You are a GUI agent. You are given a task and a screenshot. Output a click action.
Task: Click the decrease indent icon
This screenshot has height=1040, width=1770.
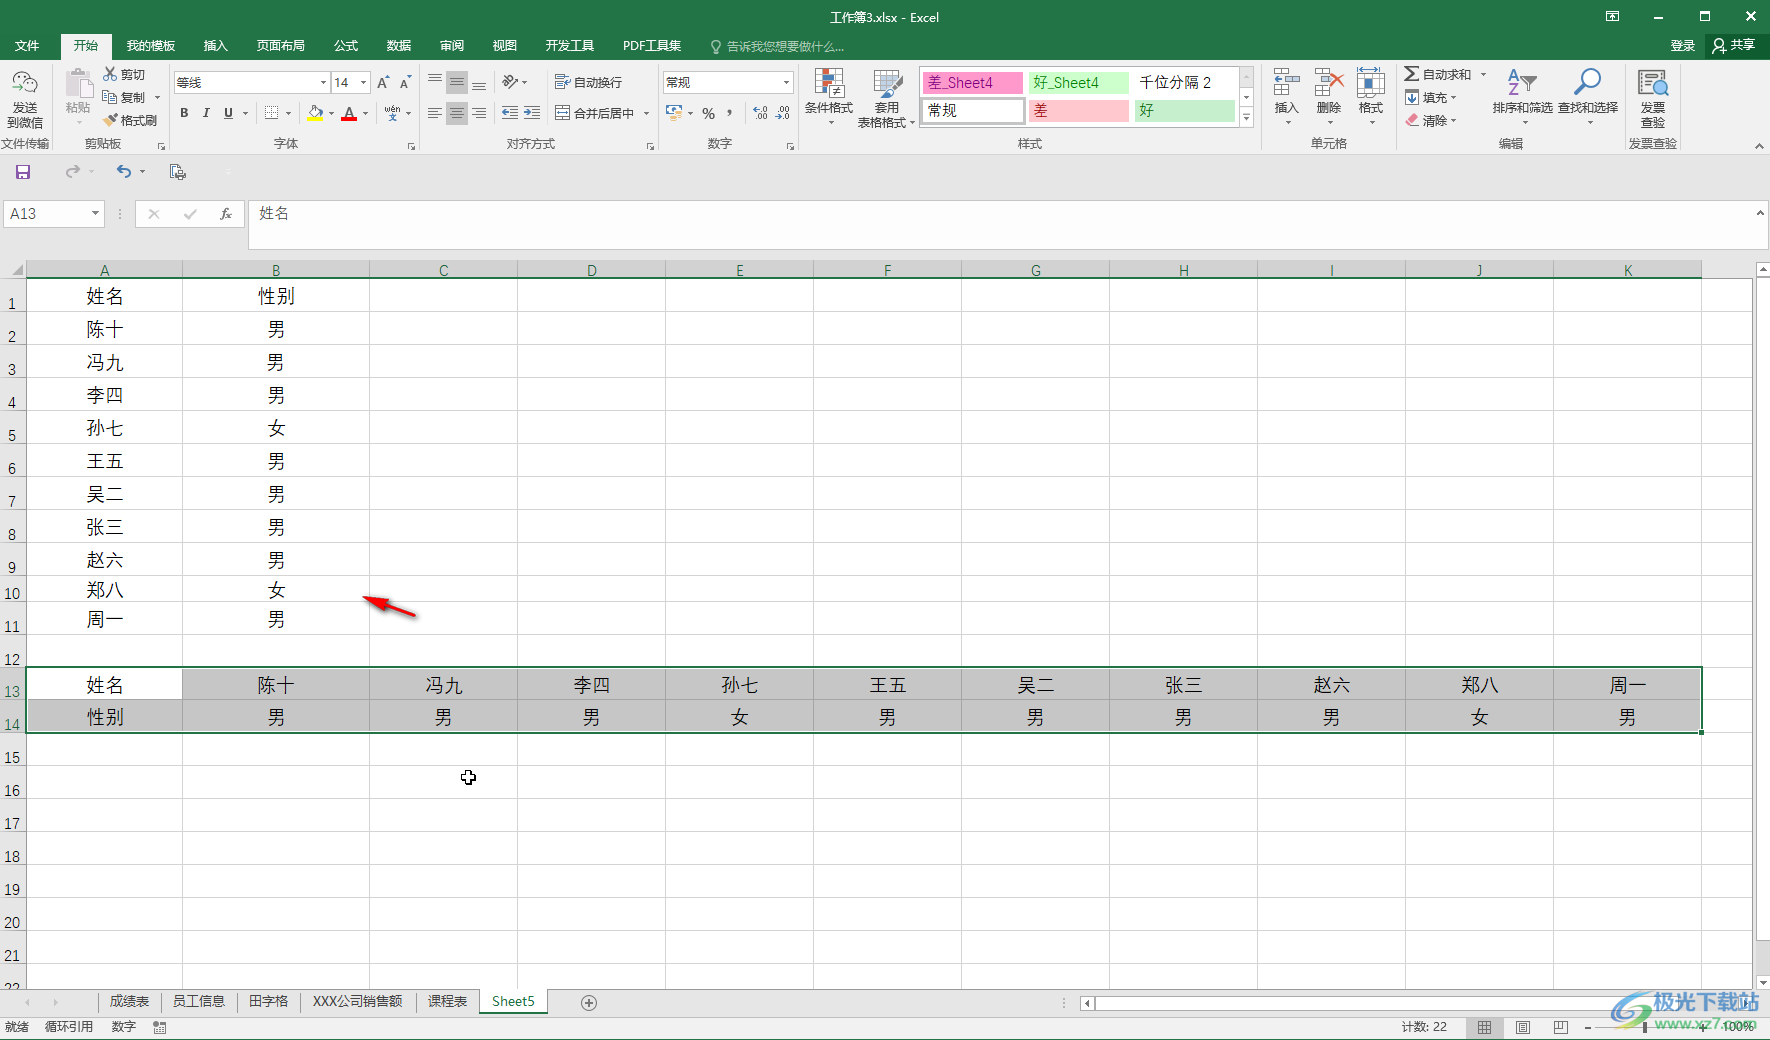(510, 113)
